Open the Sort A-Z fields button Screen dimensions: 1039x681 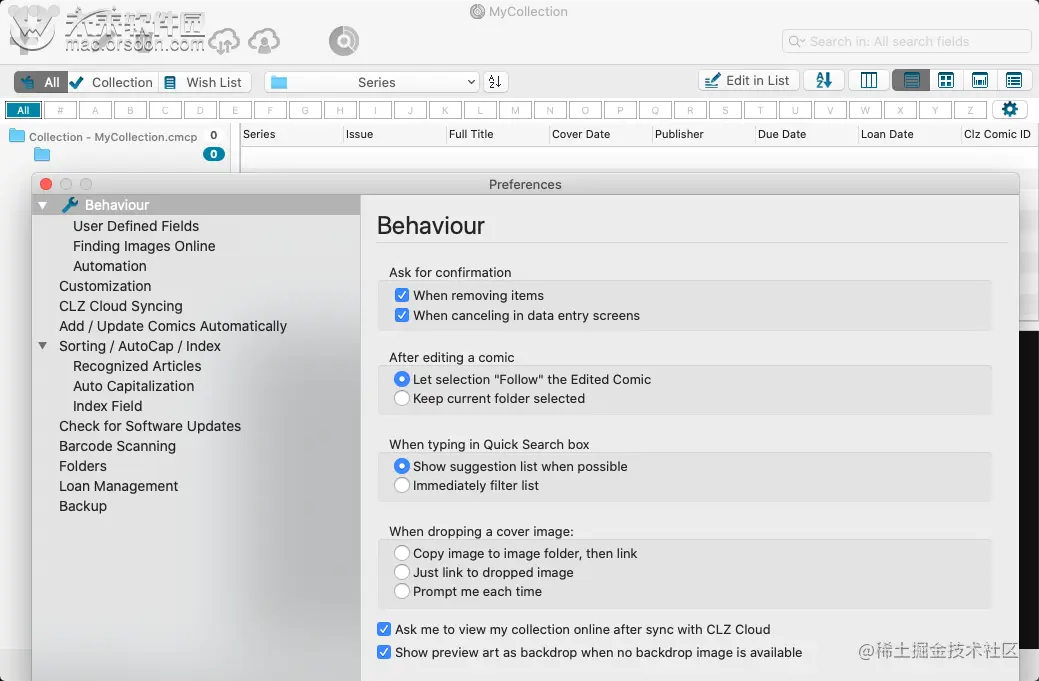click(x=824, y=81)
